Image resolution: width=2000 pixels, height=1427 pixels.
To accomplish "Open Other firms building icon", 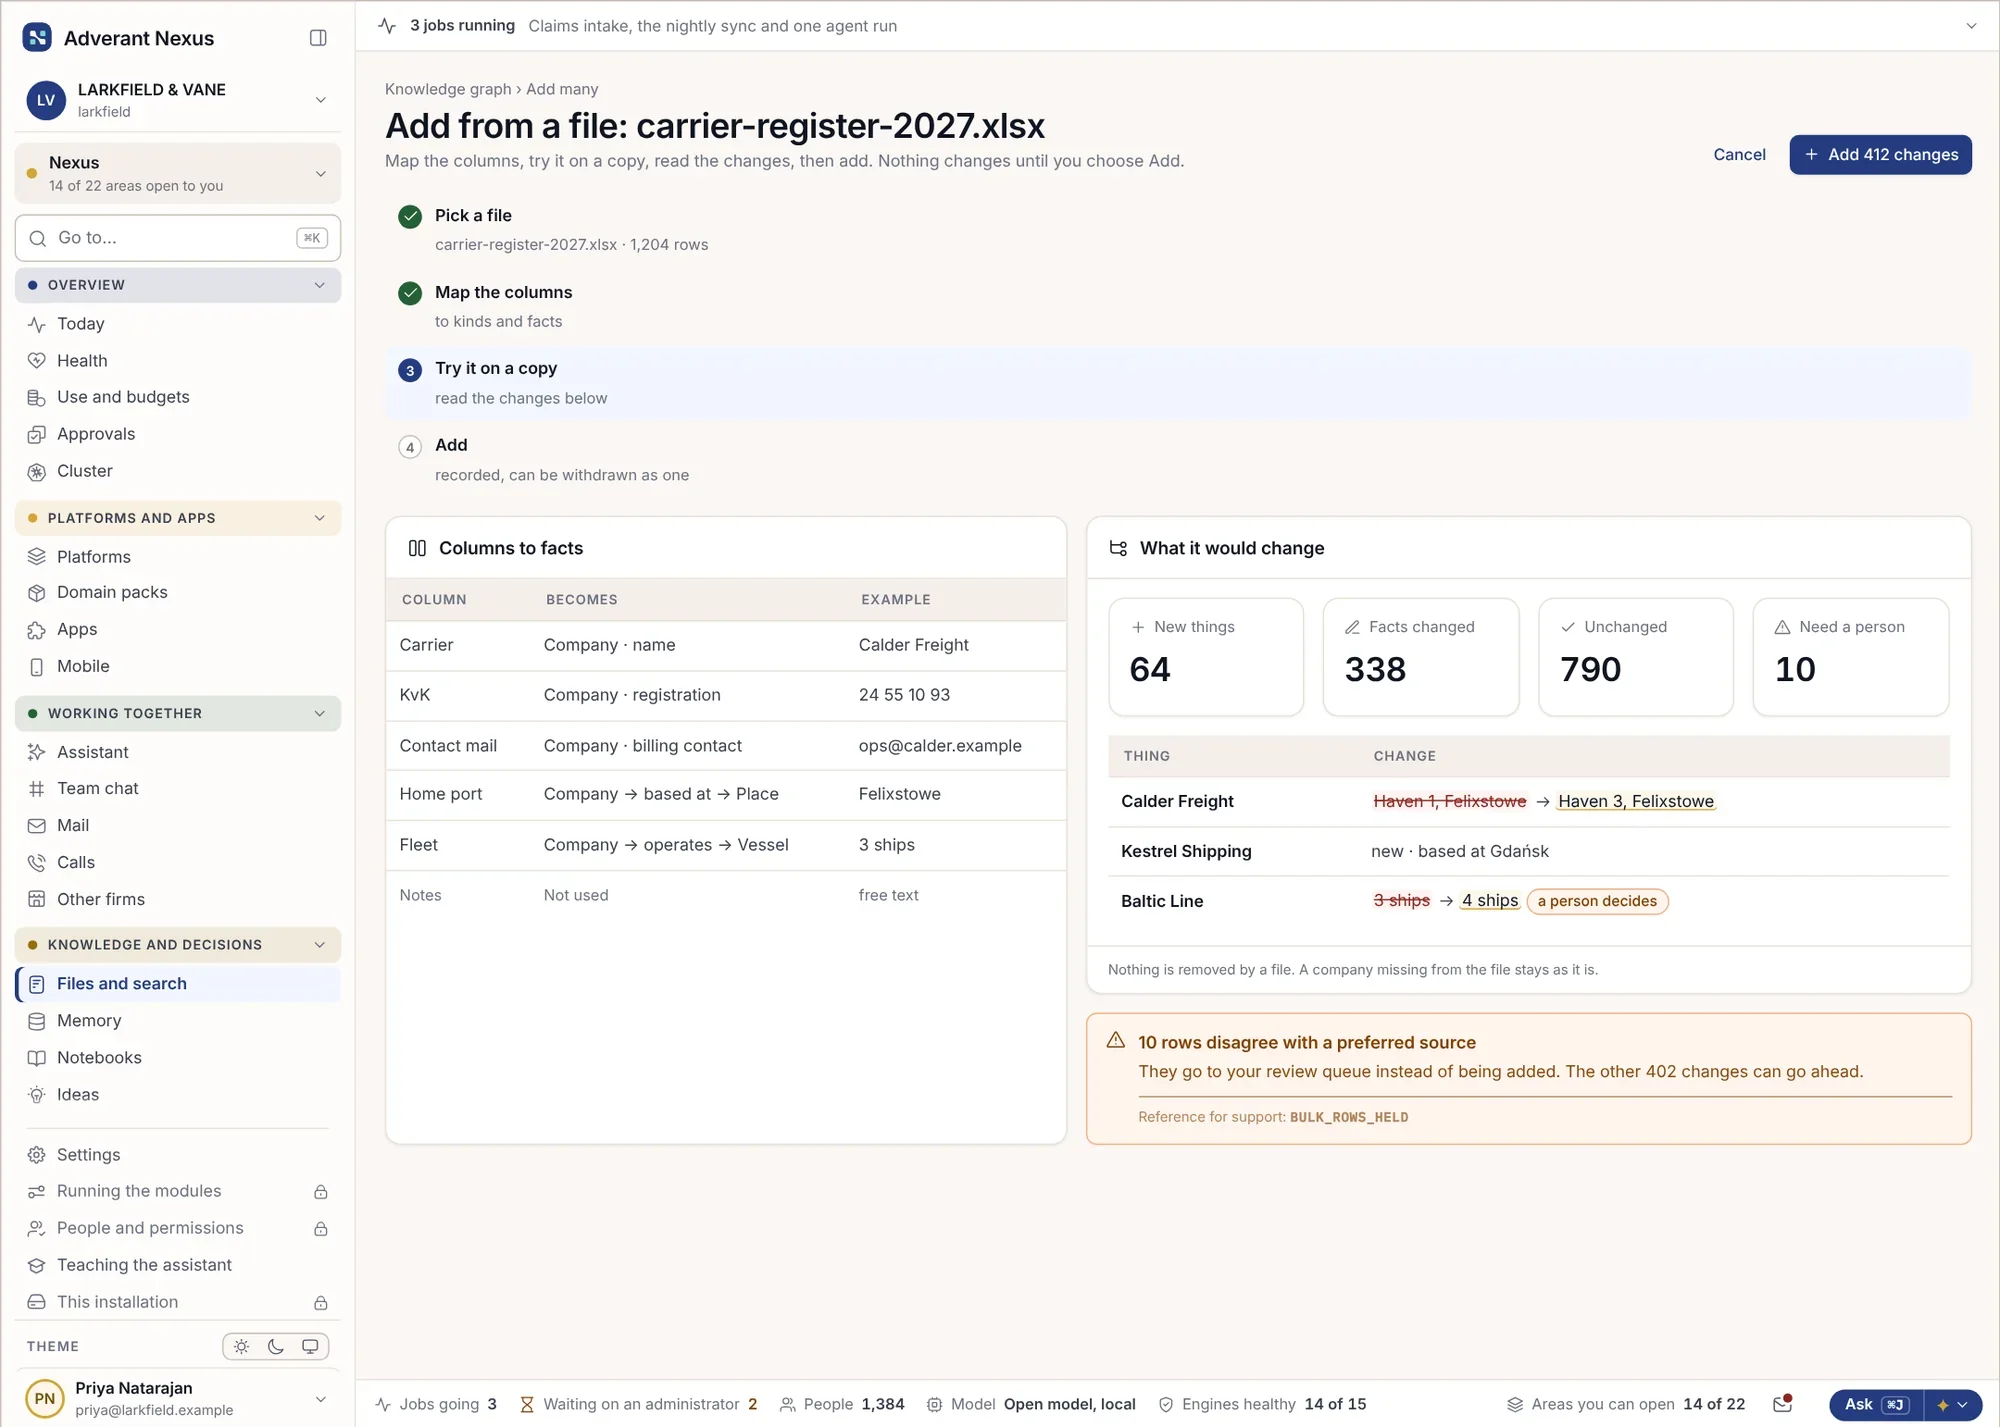I will pos(37,899).
